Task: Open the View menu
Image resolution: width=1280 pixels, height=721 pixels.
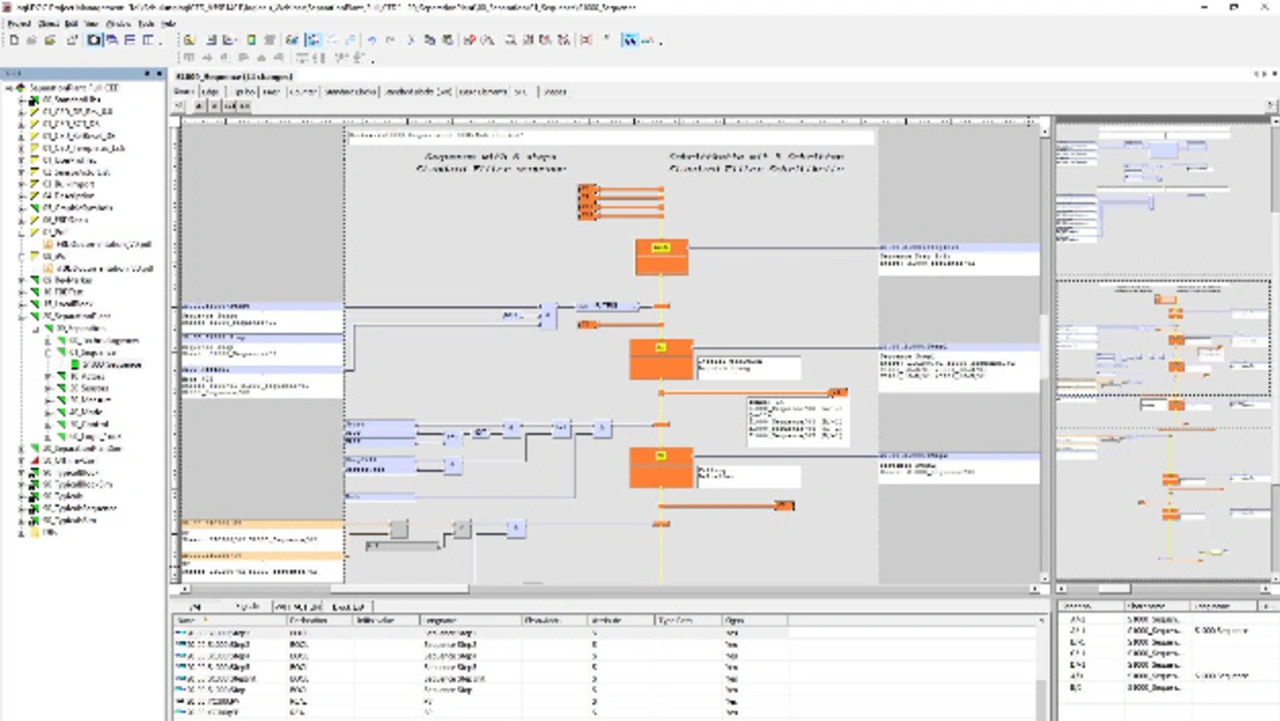Action: tap(90, 23)
